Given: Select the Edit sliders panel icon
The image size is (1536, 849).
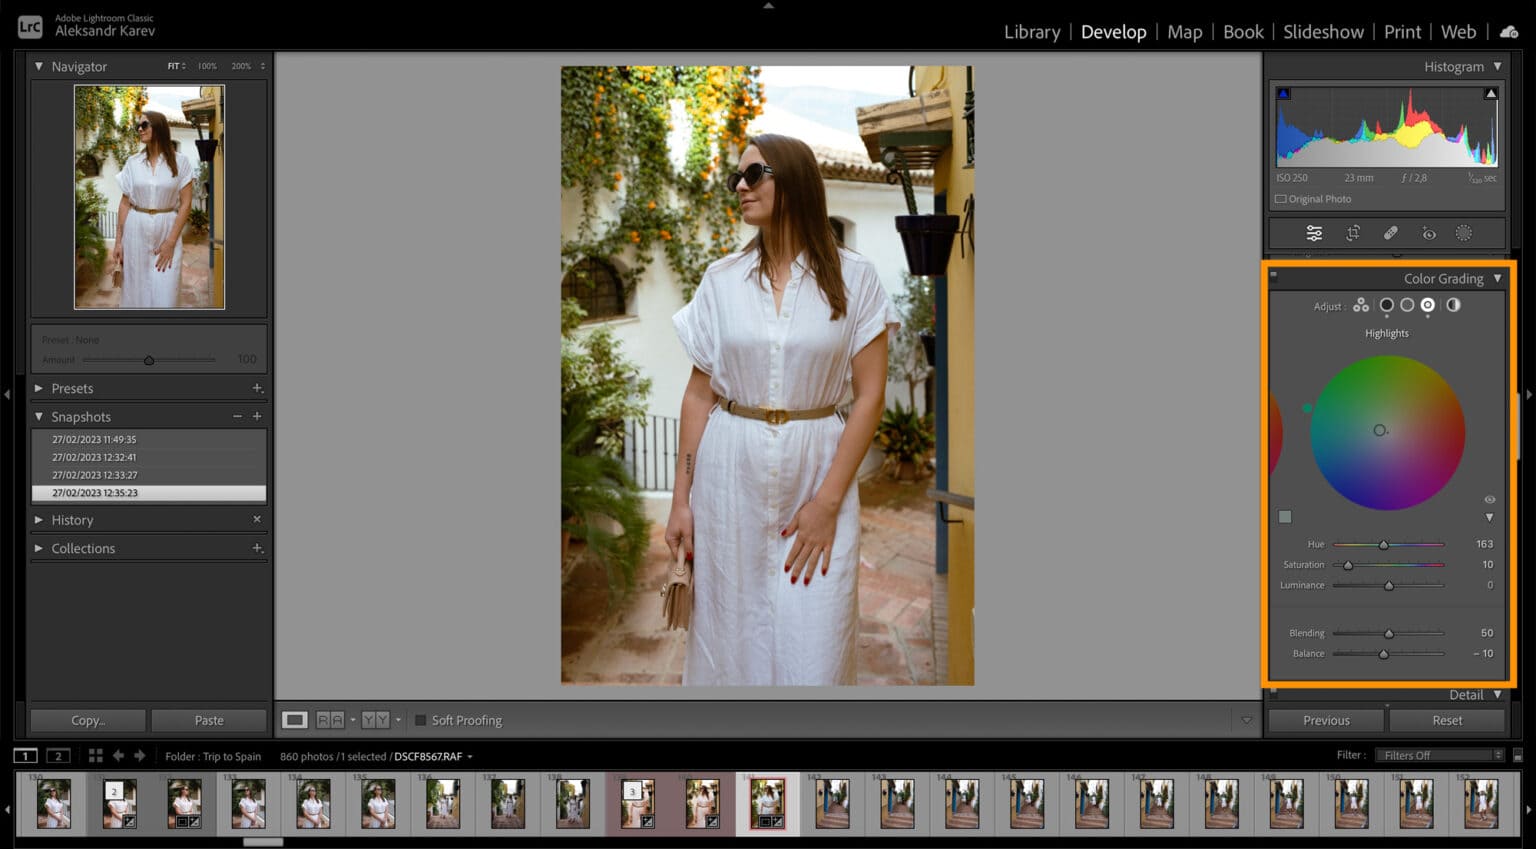Looking at the screenshot, I should coord(1314,232).
